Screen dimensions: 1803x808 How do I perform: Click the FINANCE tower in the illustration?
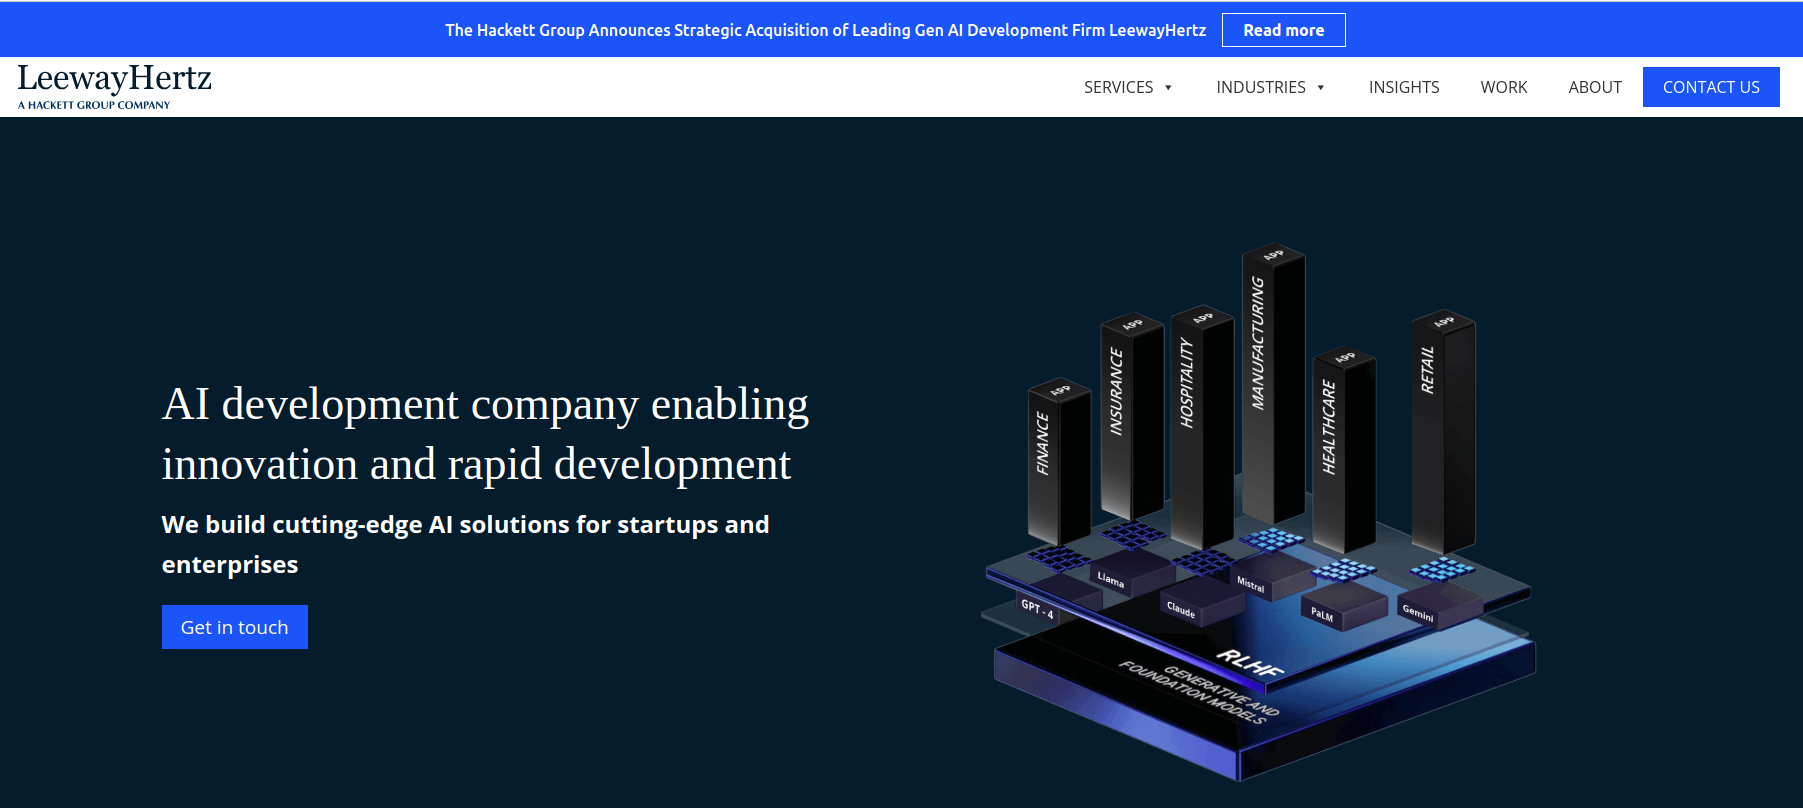point(1058,462)
